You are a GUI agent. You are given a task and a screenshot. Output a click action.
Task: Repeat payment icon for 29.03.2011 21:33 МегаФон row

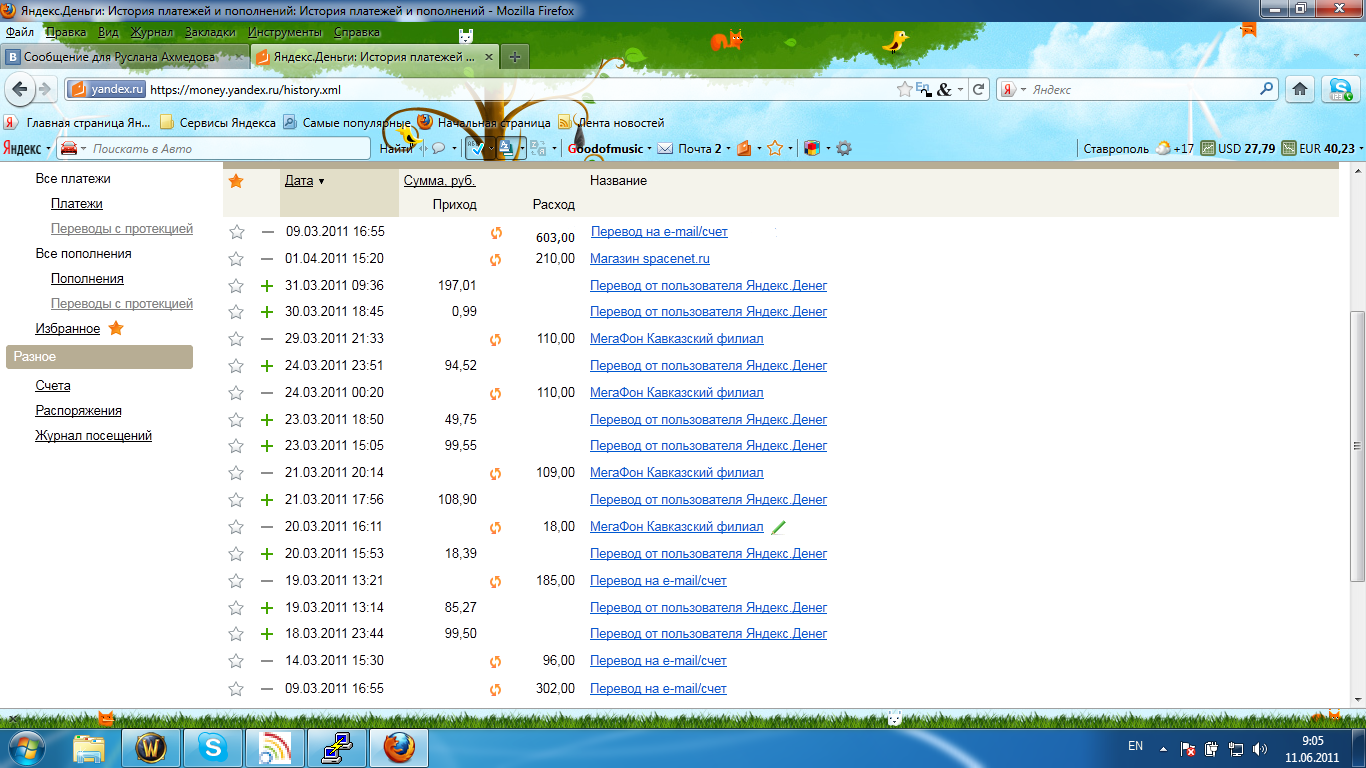495,339
